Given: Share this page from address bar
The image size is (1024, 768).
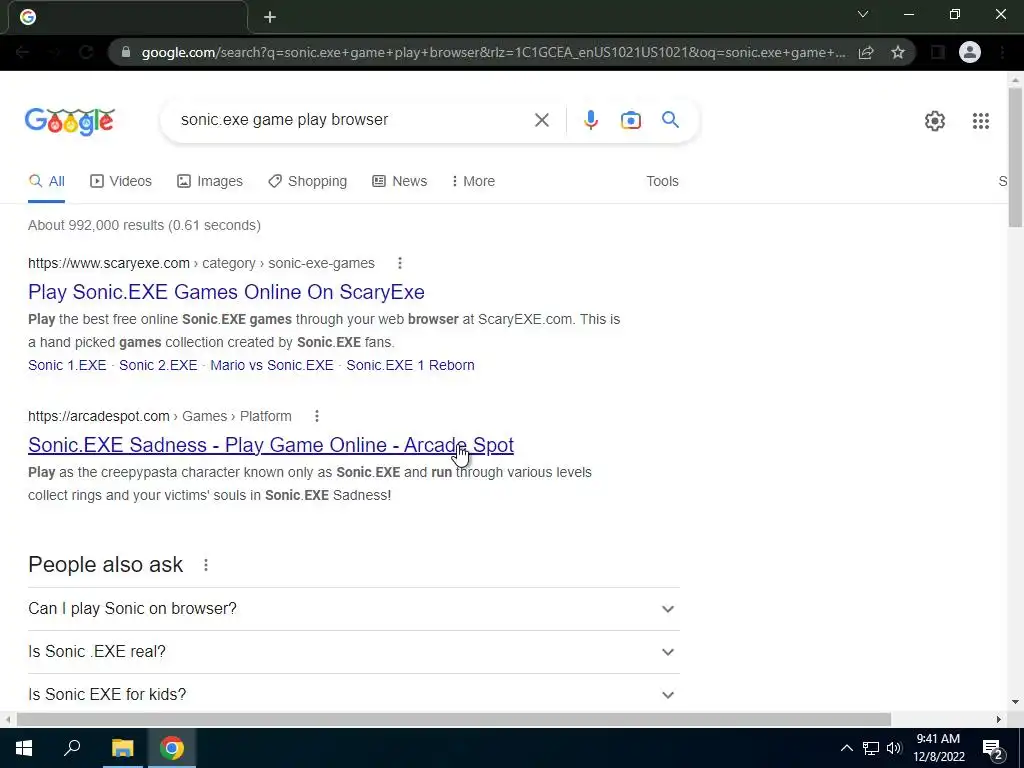Looking at the screenshot, I should (x=866, y=52).
